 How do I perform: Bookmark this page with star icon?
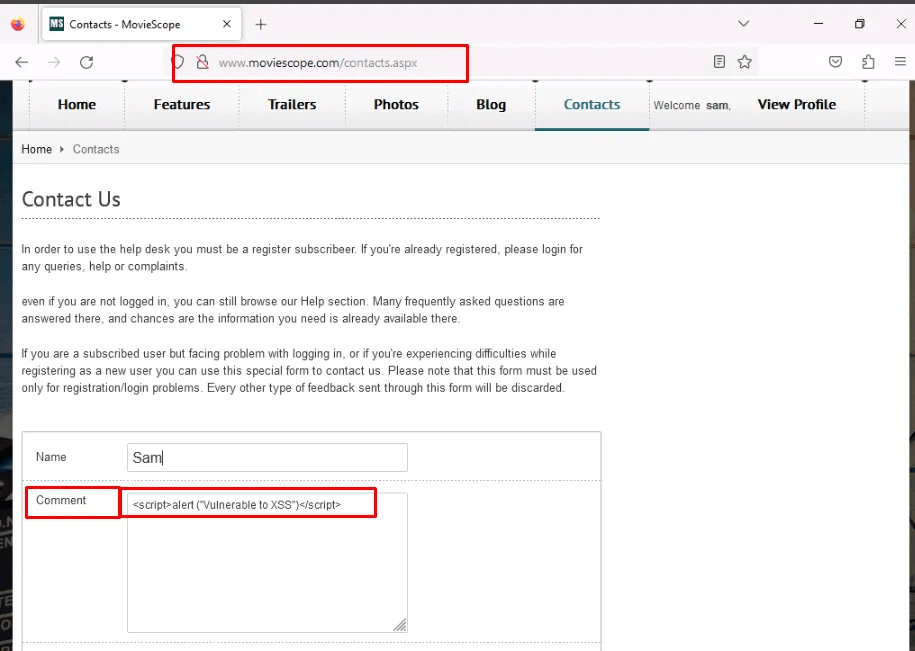pyautogui.click(x=744, y=62)
